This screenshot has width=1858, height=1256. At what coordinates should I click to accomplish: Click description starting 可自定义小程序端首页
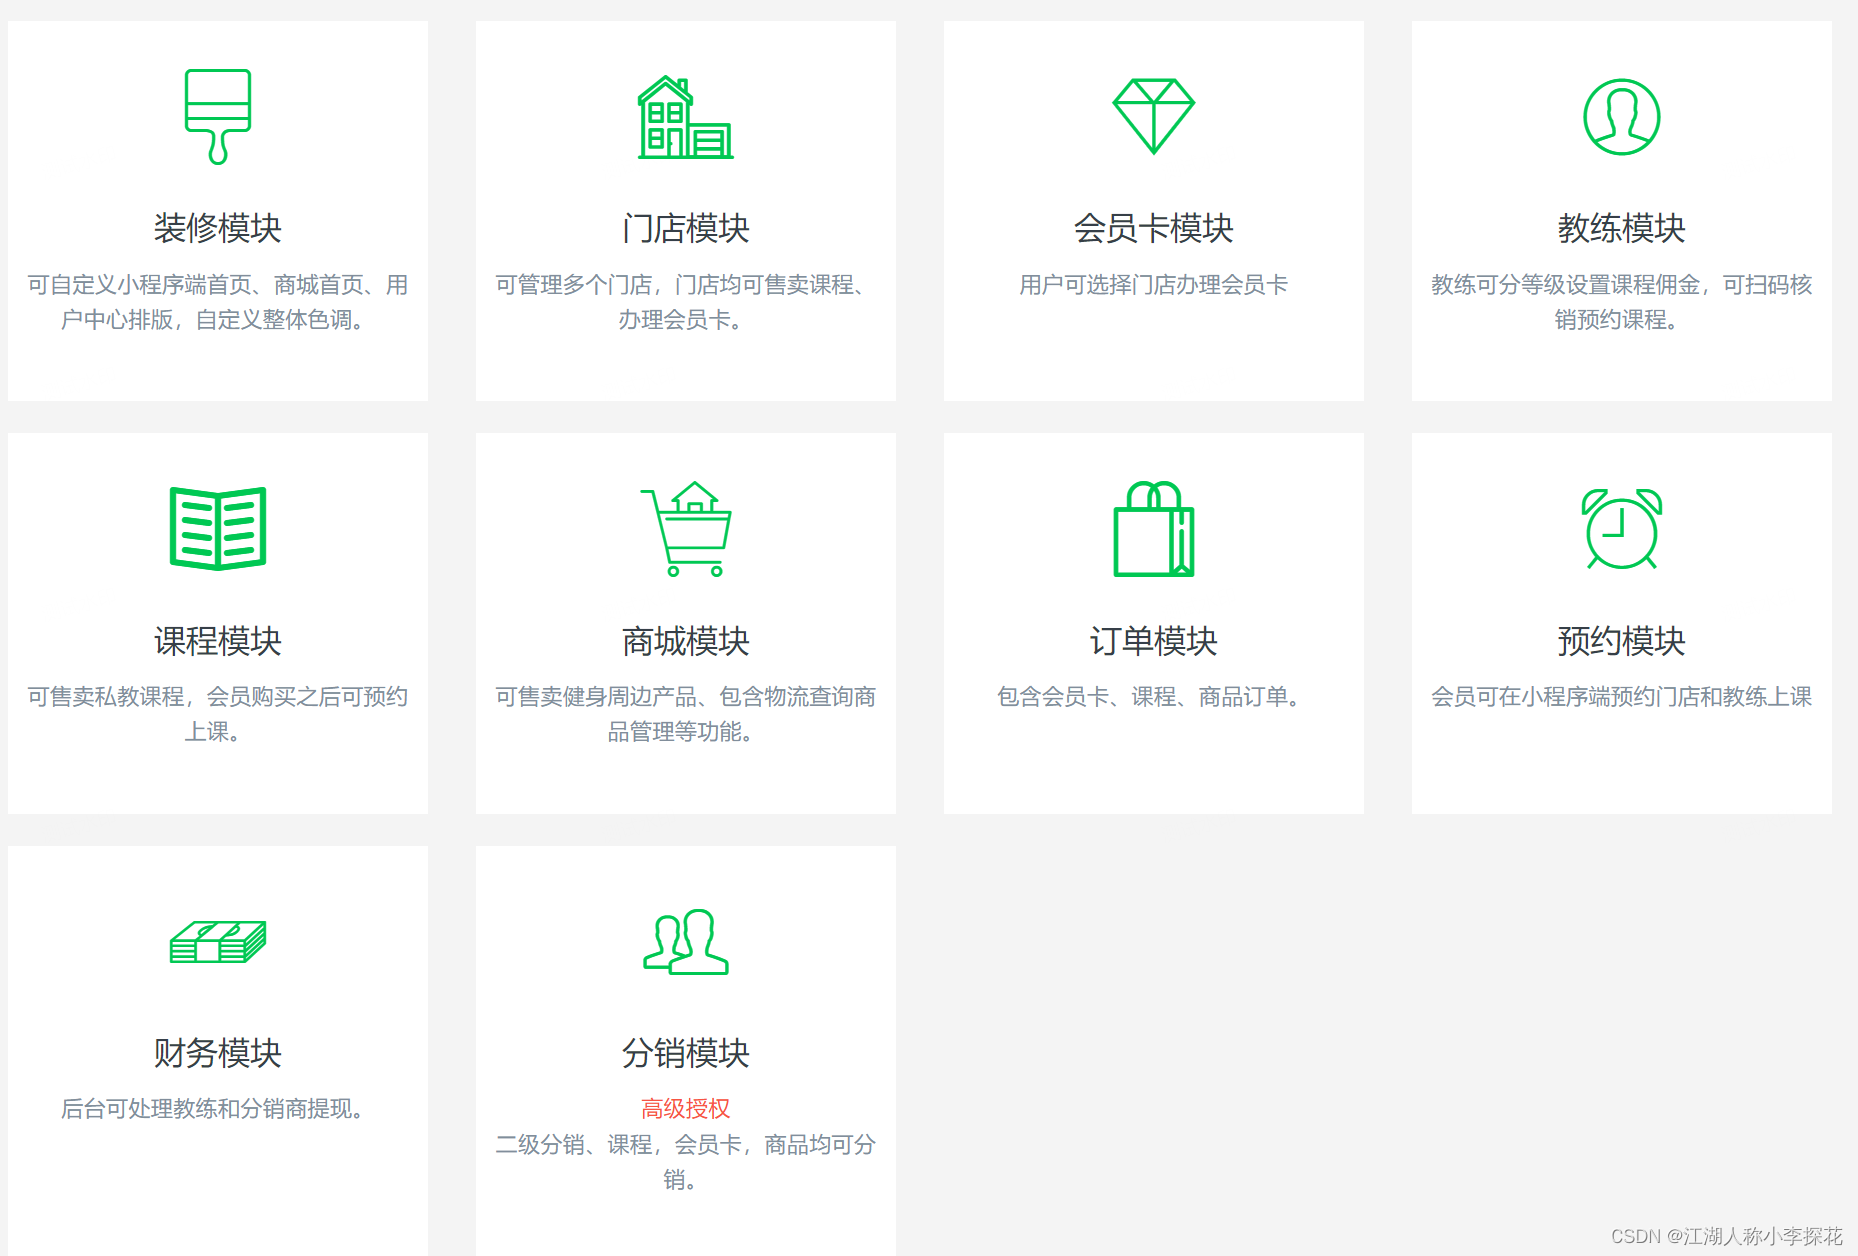(x=218, y=302)
